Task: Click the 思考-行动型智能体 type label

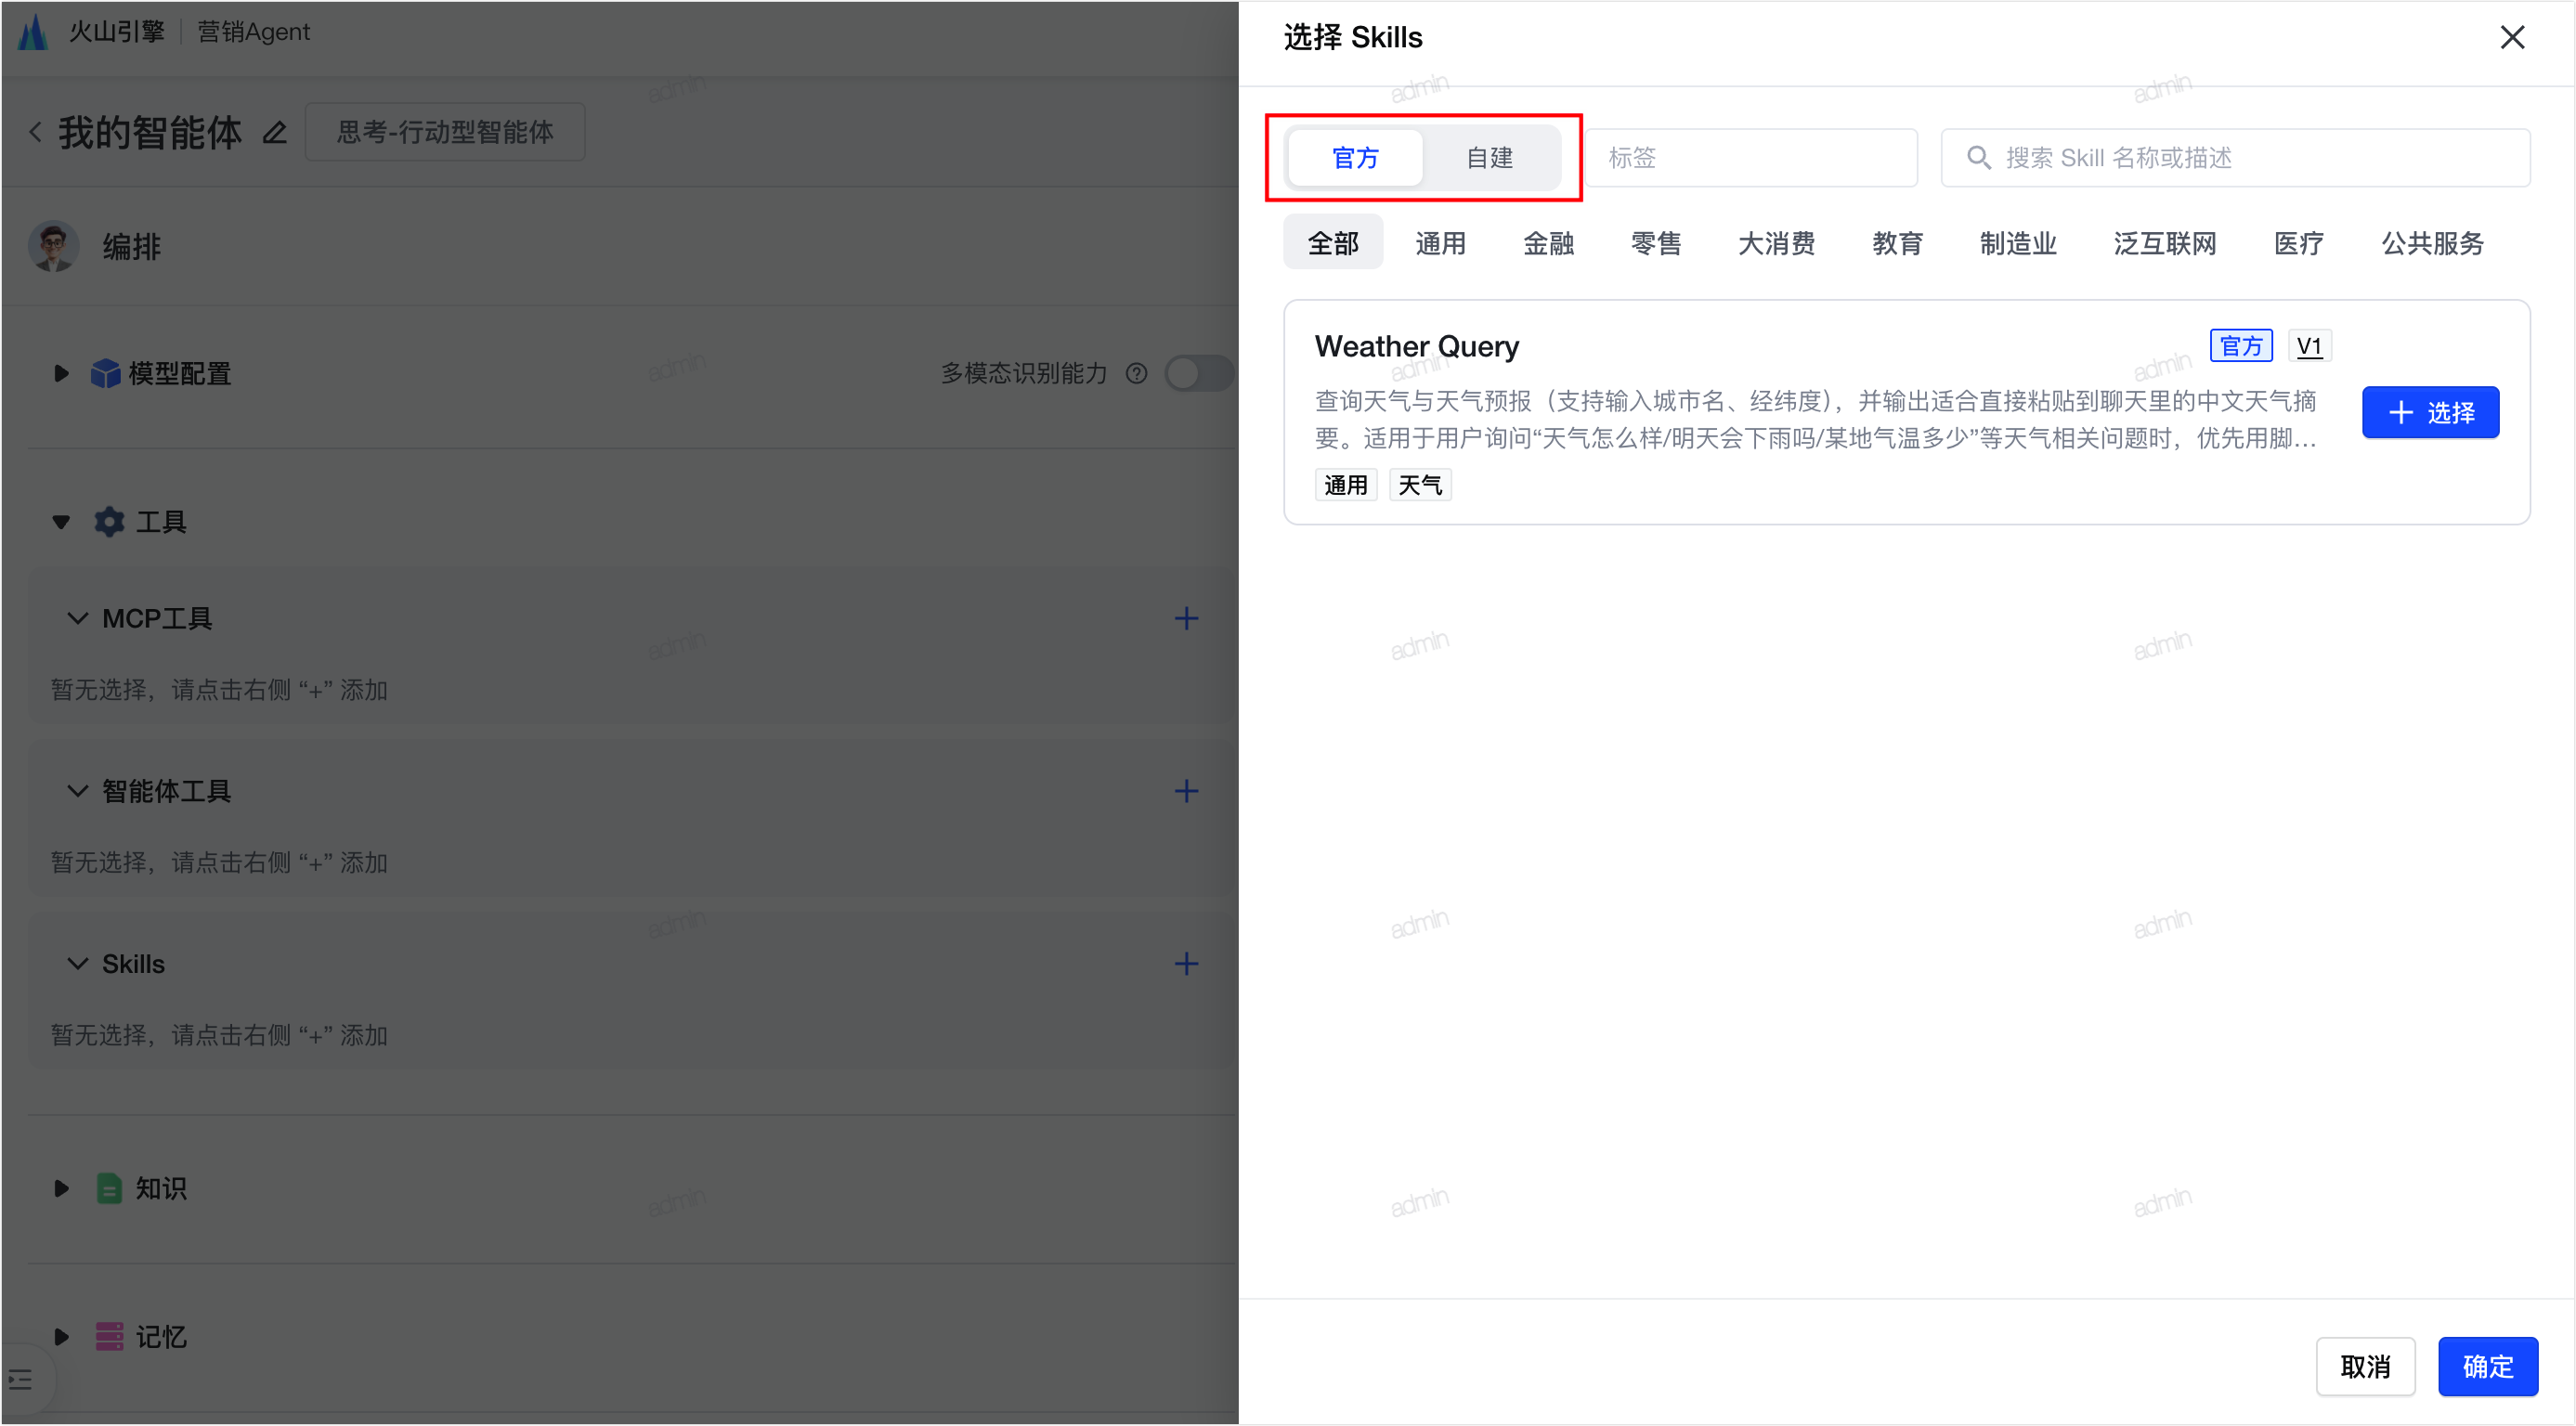Action: pos(445,132)
